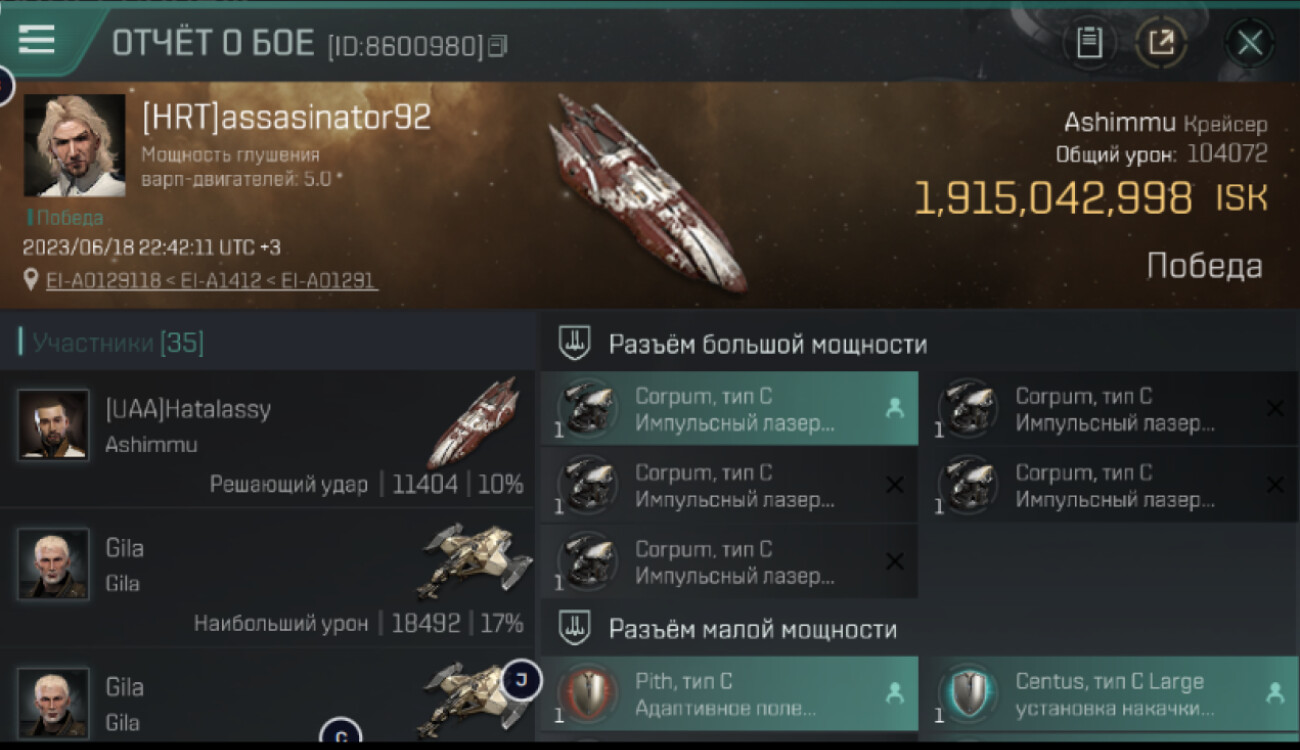Collapse low power slot section header

coord(919,629)
